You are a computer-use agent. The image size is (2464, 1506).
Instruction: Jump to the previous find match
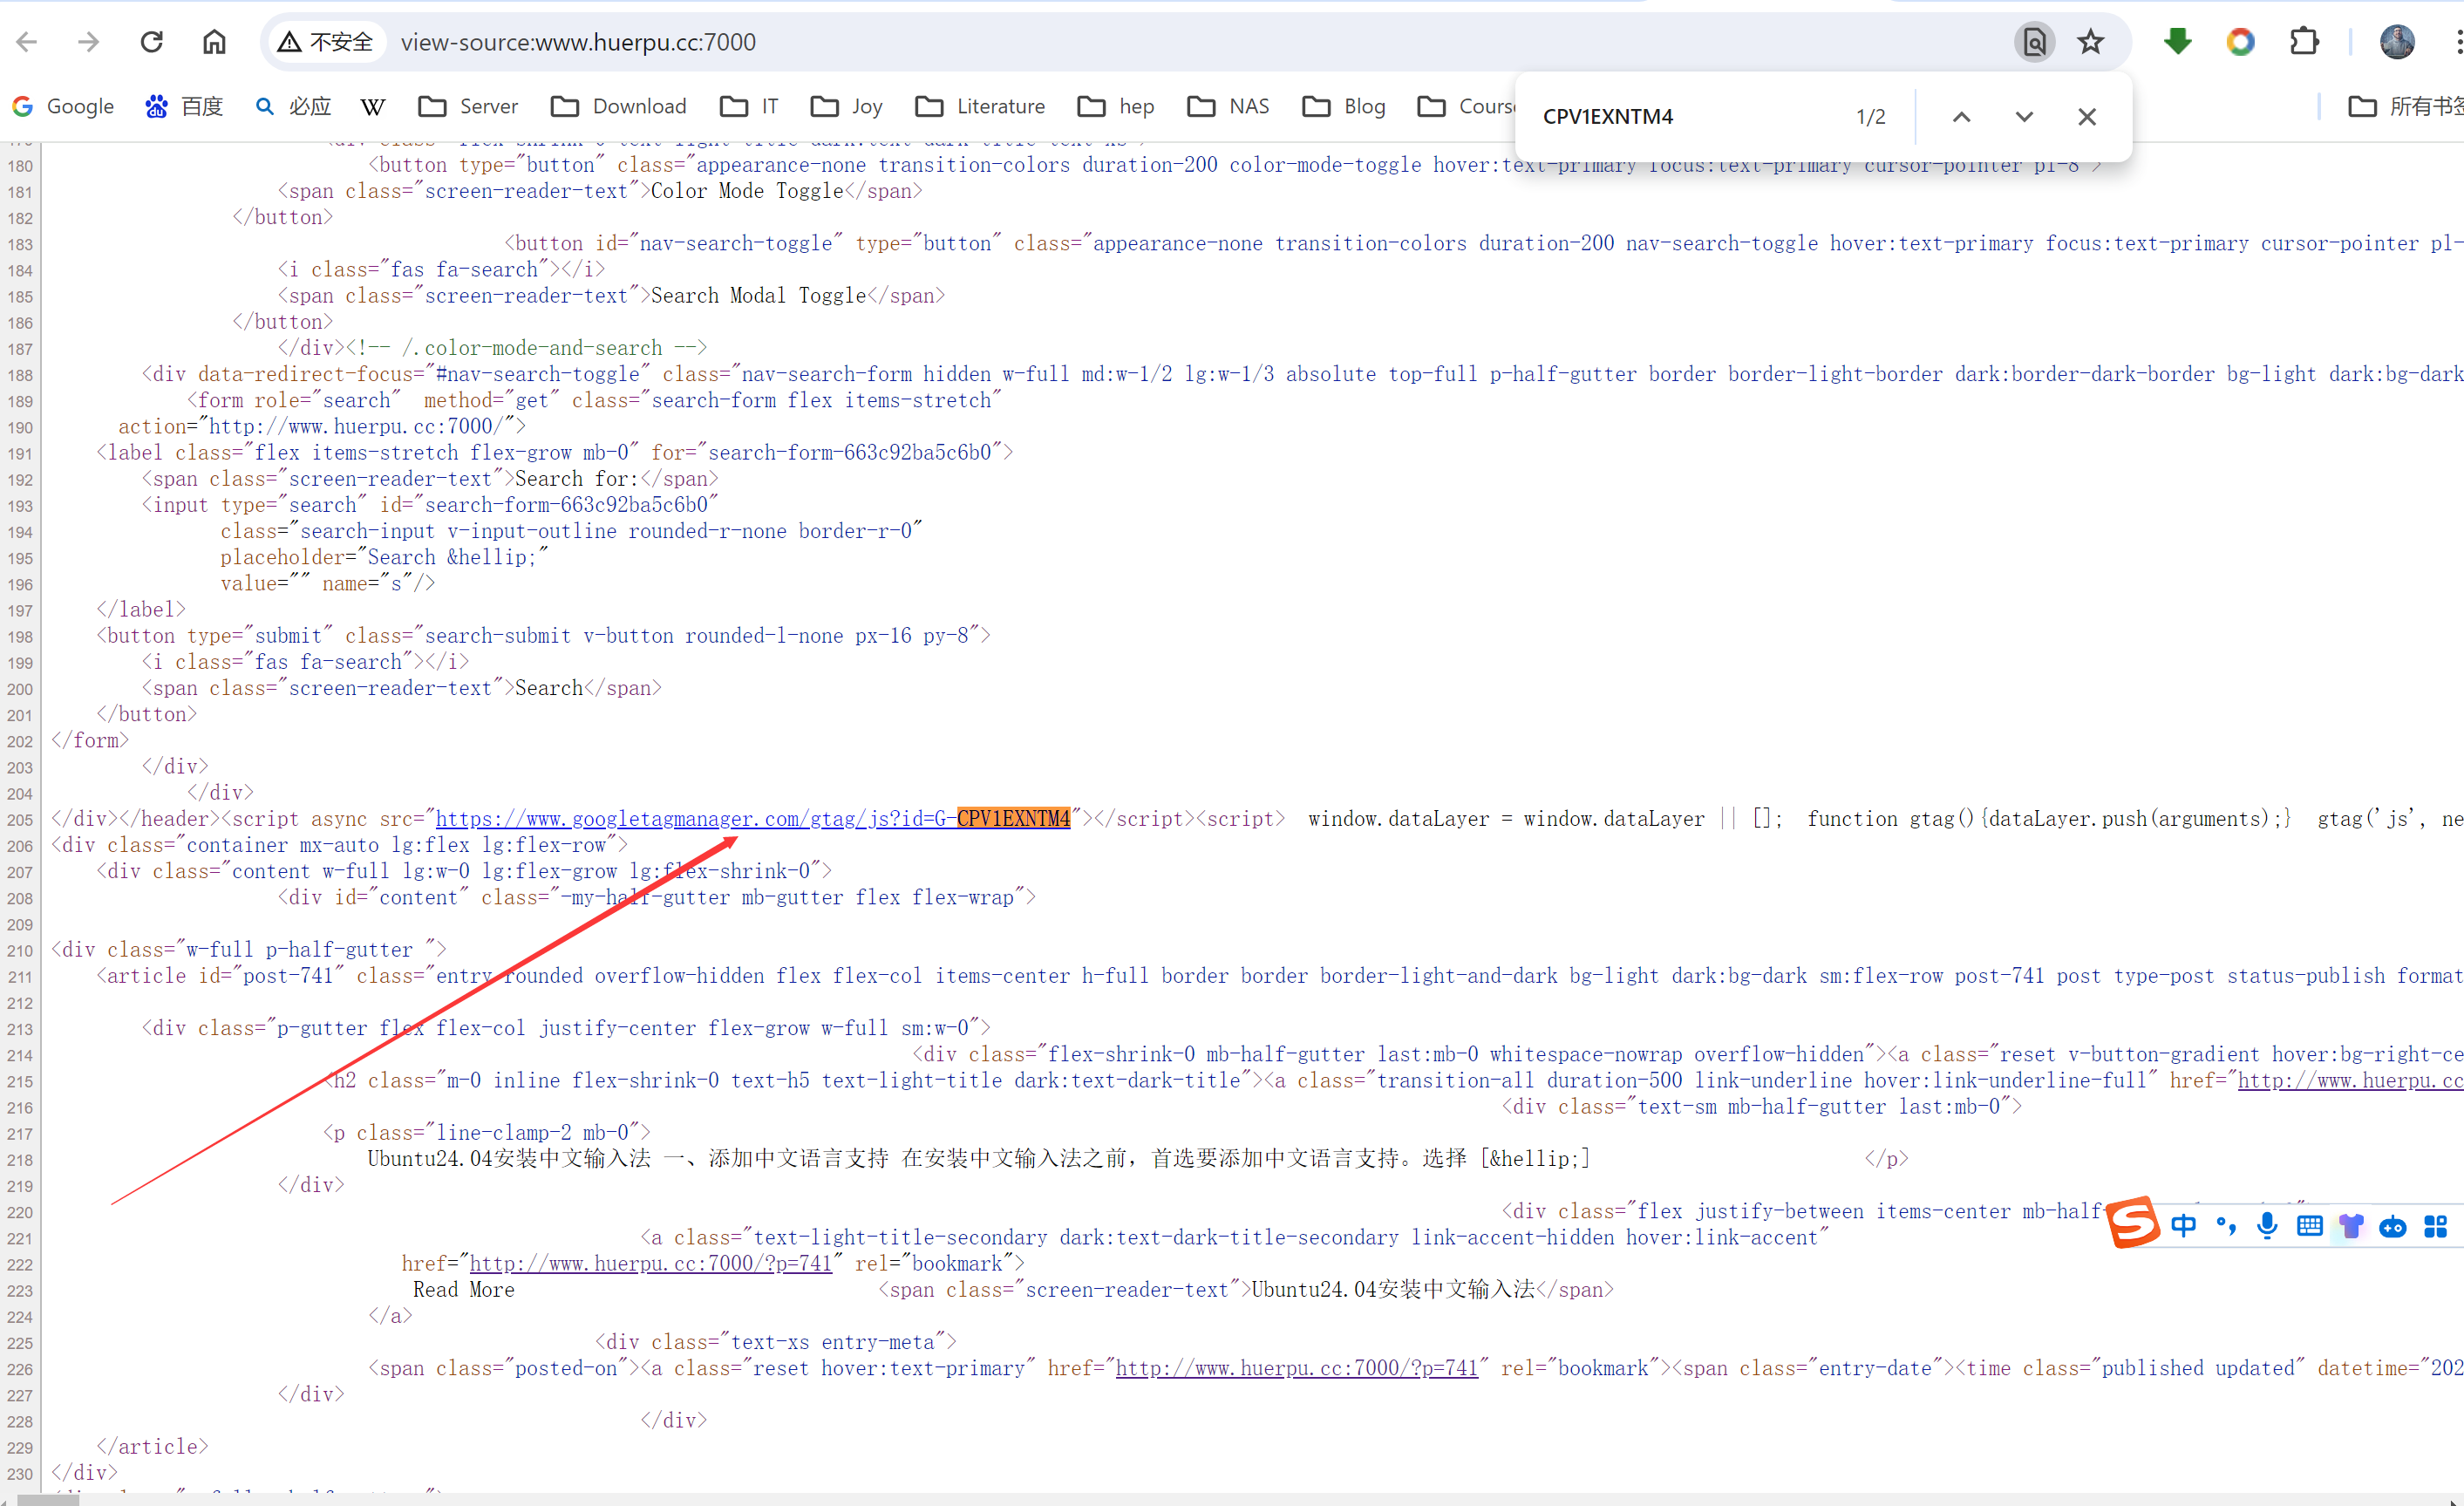[1962, 117]
